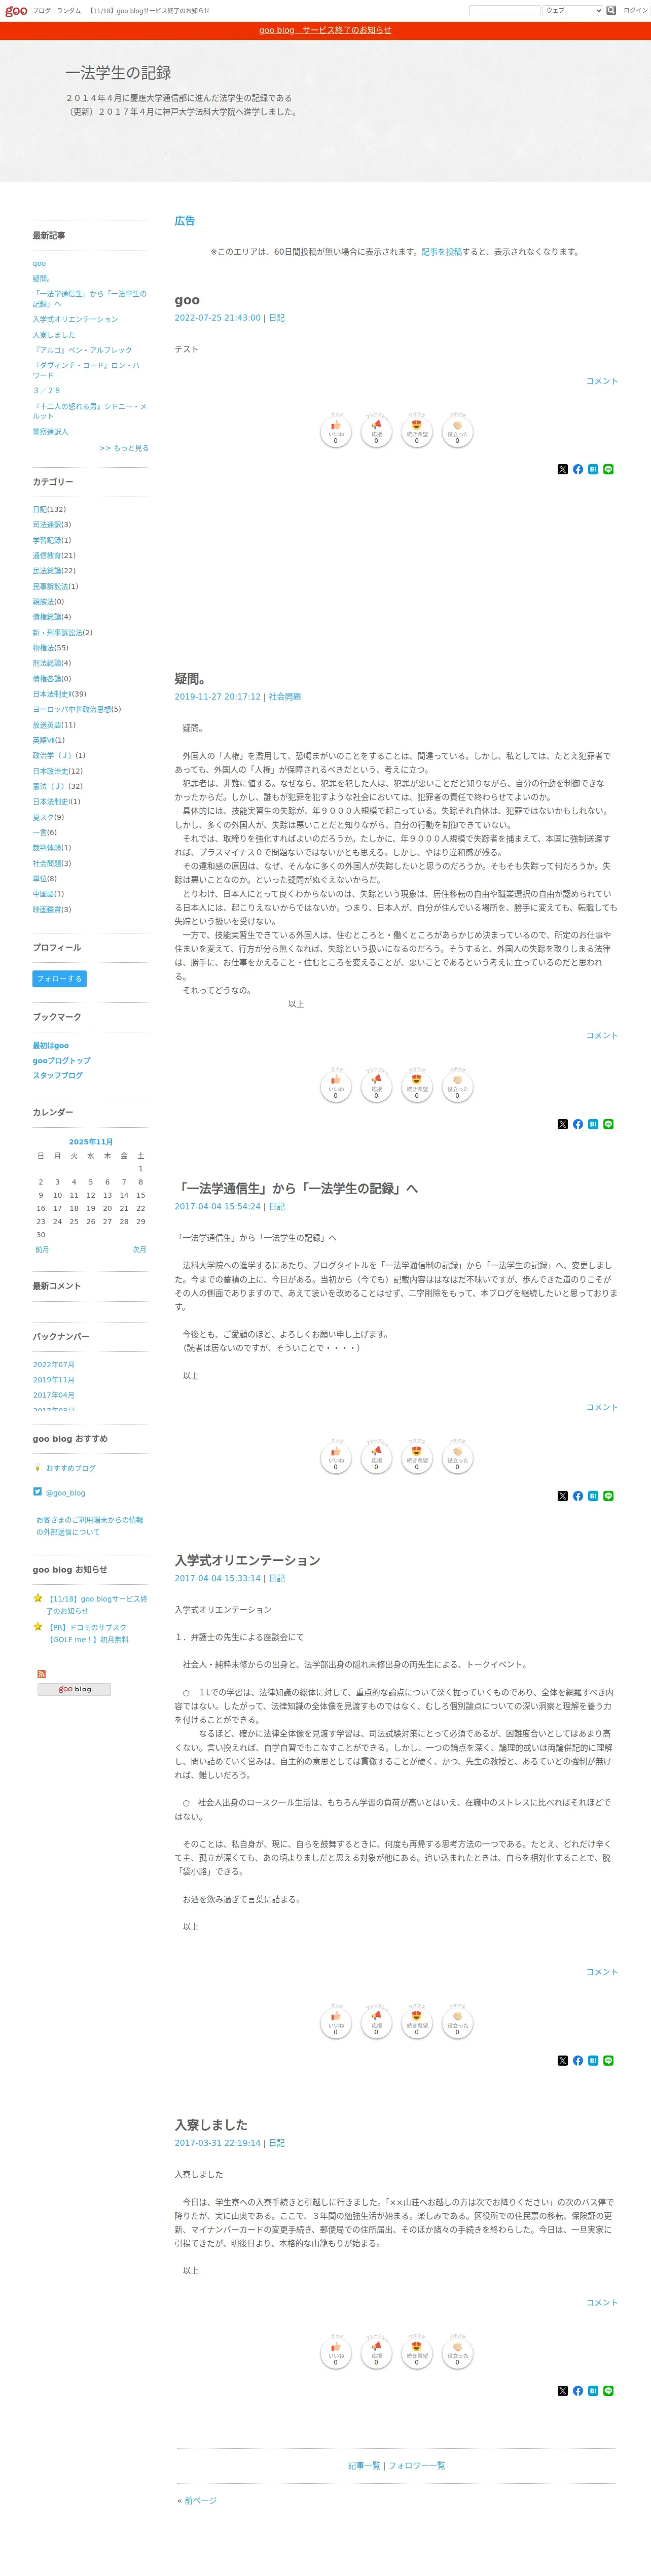The height and width of the screenshot is (2576, 651).
Task: Open the 2022年07月 back number
Action: [x=53, y=1365]
